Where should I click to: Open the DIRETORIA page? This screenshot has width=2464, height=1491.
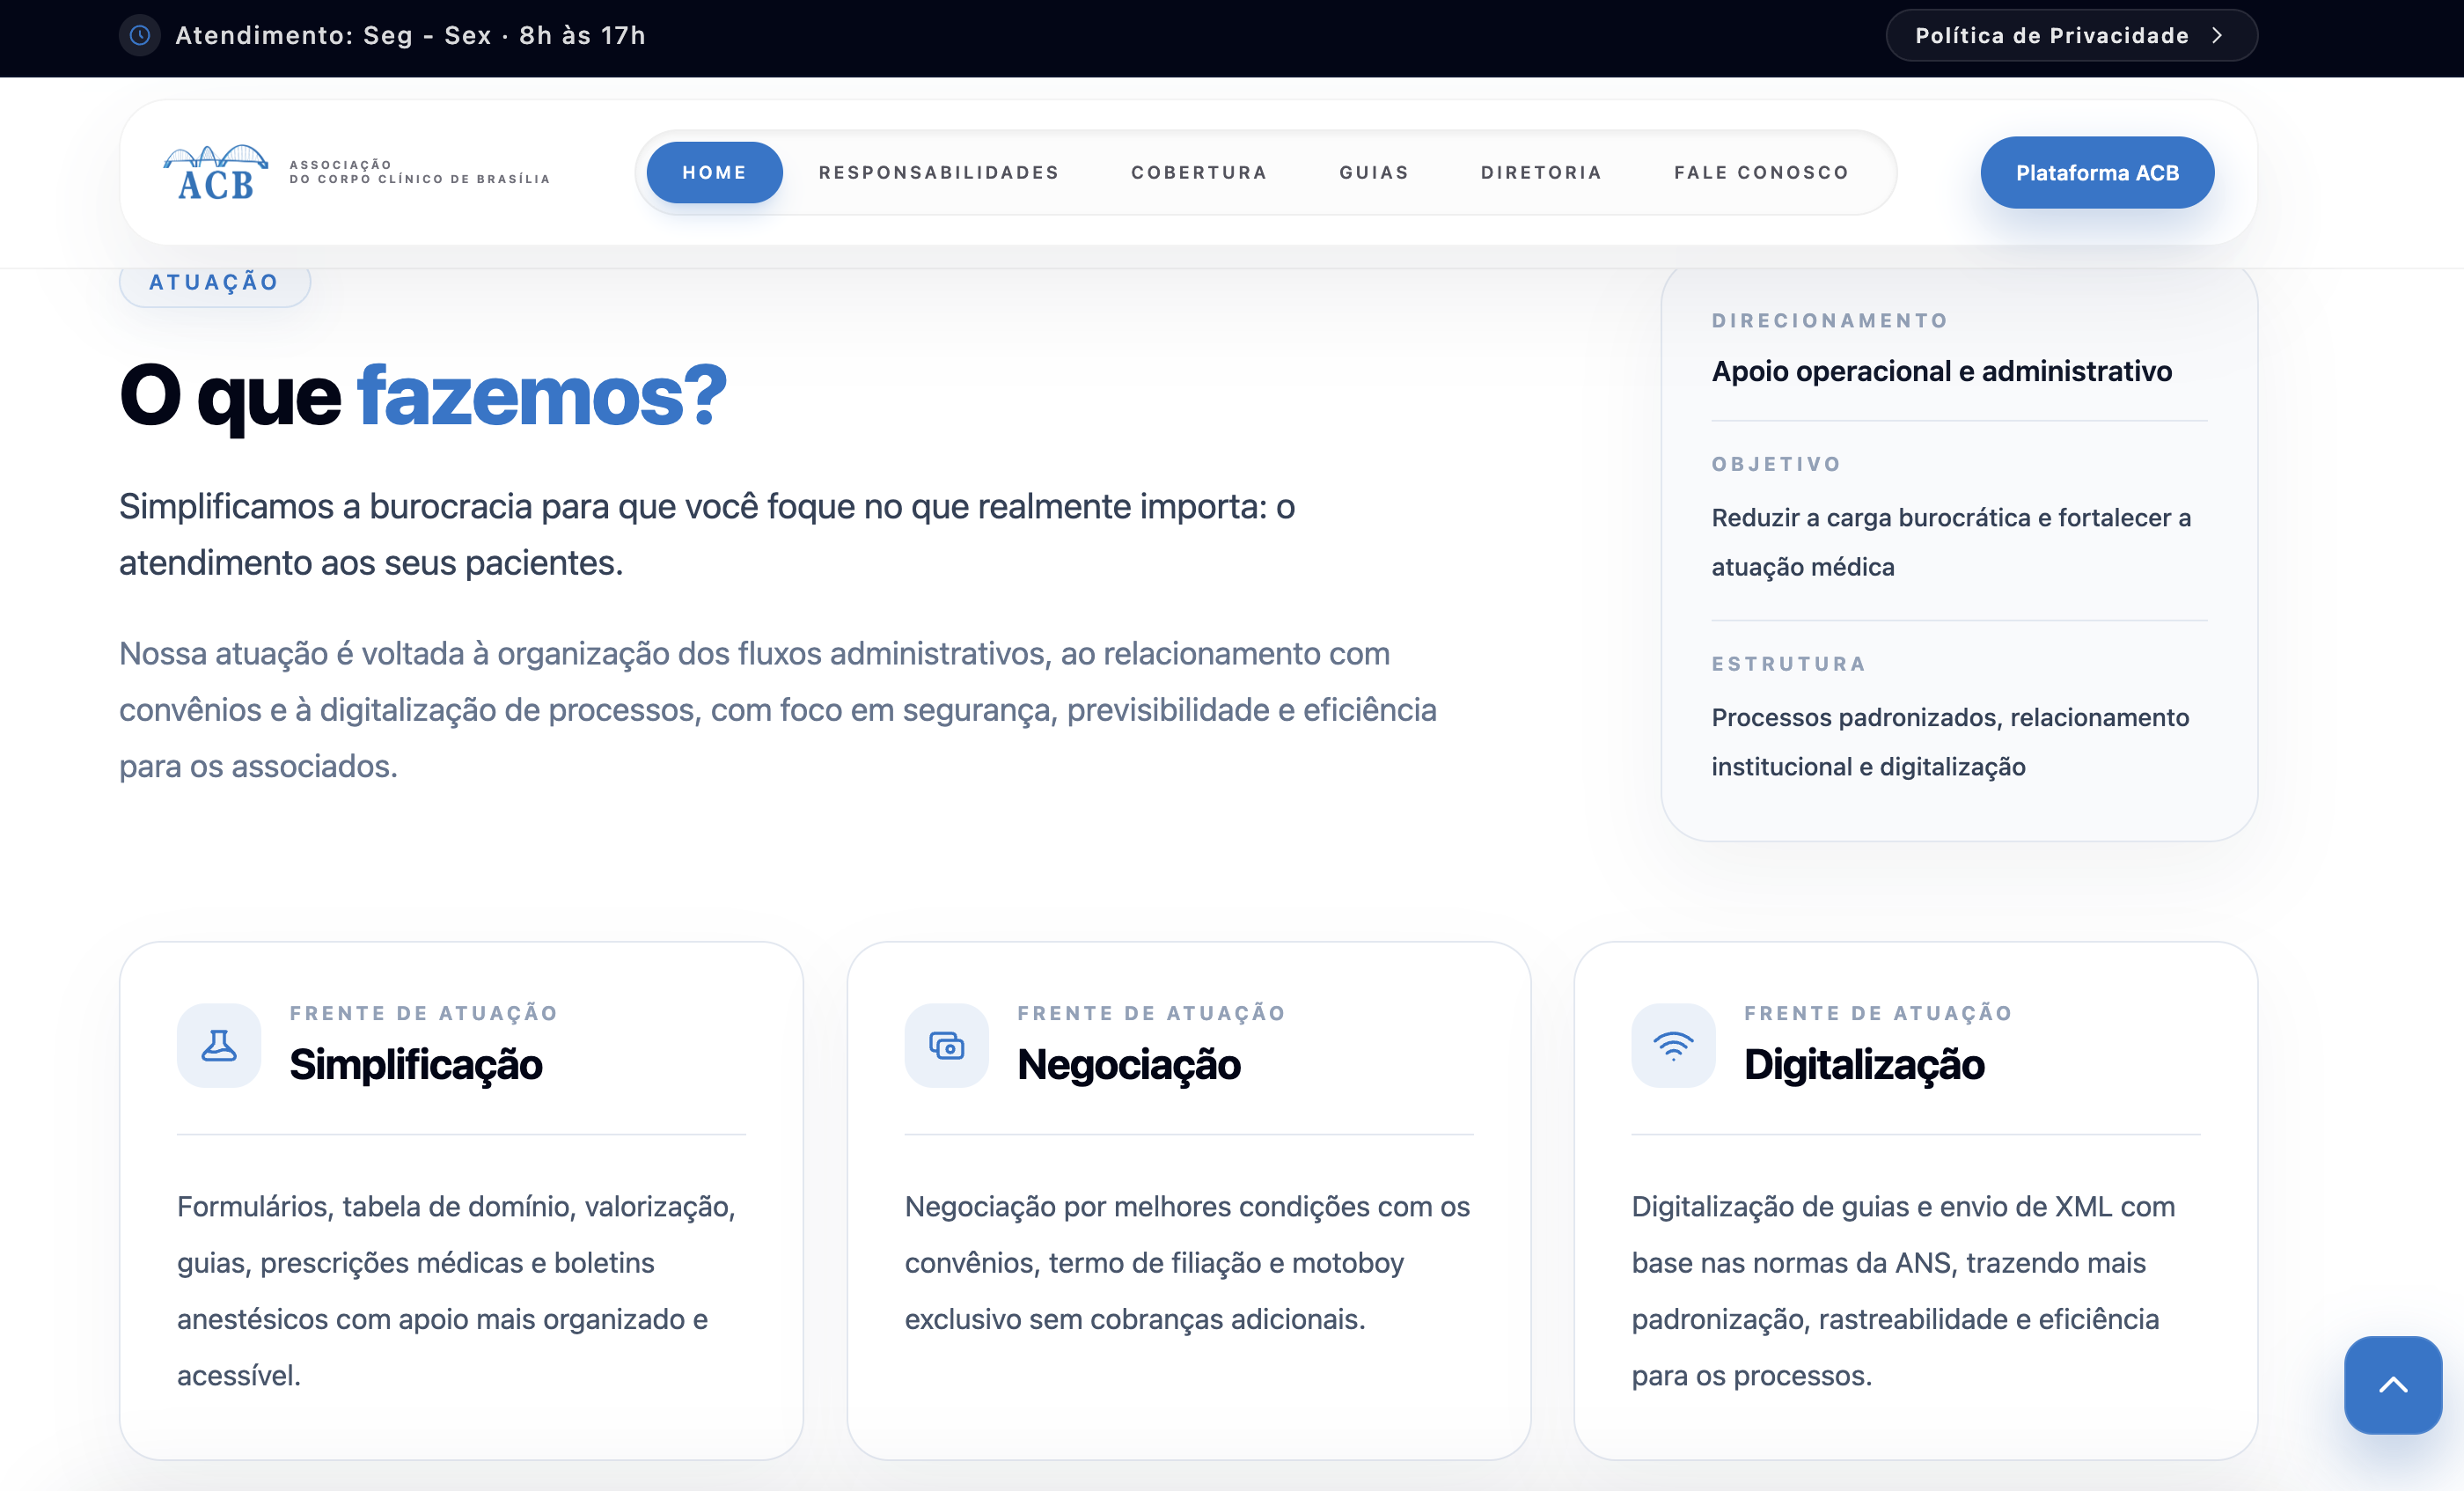coord(1541,172)
